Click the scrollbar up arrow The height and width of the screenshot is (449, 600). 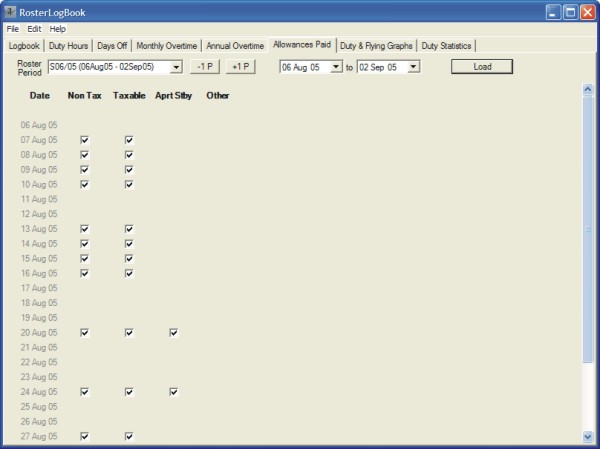tap(588, 90)
